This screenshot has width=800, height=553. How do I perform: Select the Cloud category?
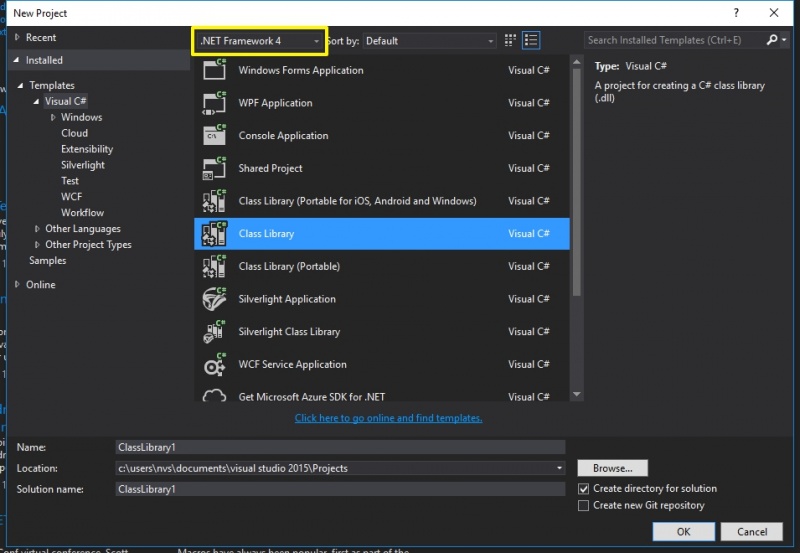[x=74, y=133]
